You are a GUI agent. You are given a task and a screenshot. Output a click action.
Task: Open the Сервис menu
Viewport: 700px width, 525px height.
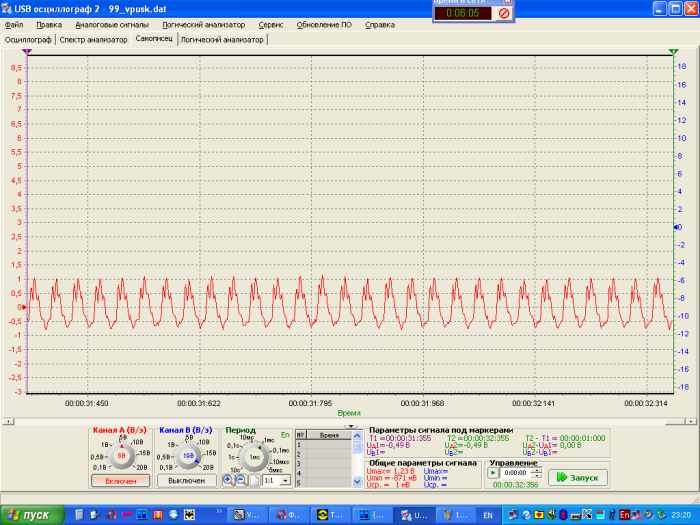tap(271, 25)
